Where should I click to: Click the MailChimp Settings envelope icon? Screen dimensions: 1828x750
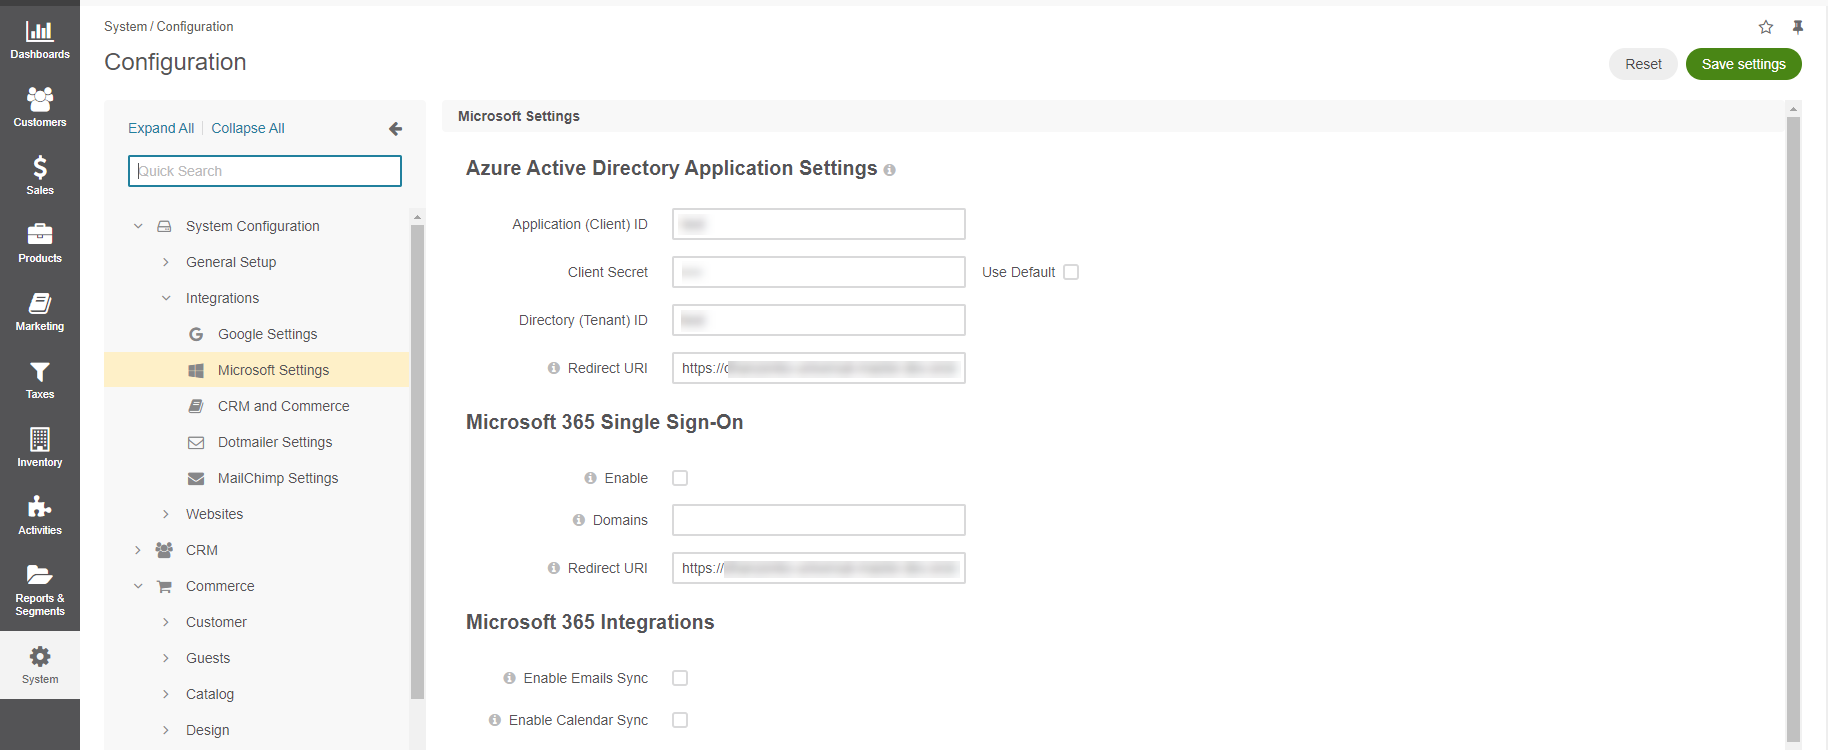(196, 478)
